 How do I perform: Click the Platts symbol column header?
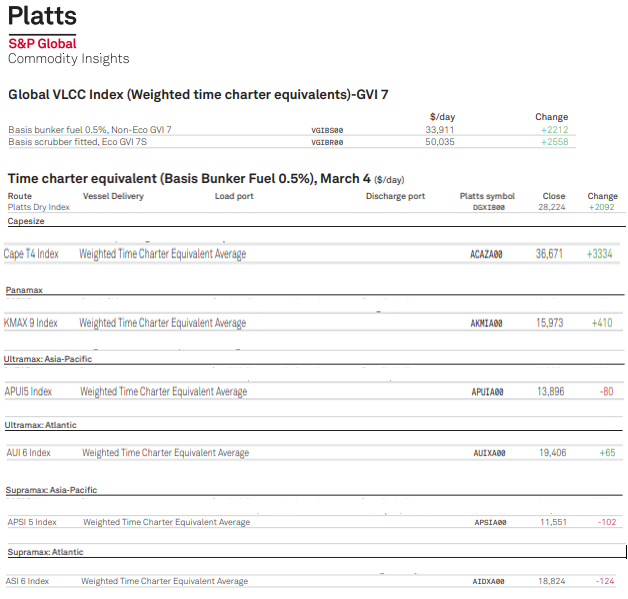pyautogui.click(x=487, y=196)
